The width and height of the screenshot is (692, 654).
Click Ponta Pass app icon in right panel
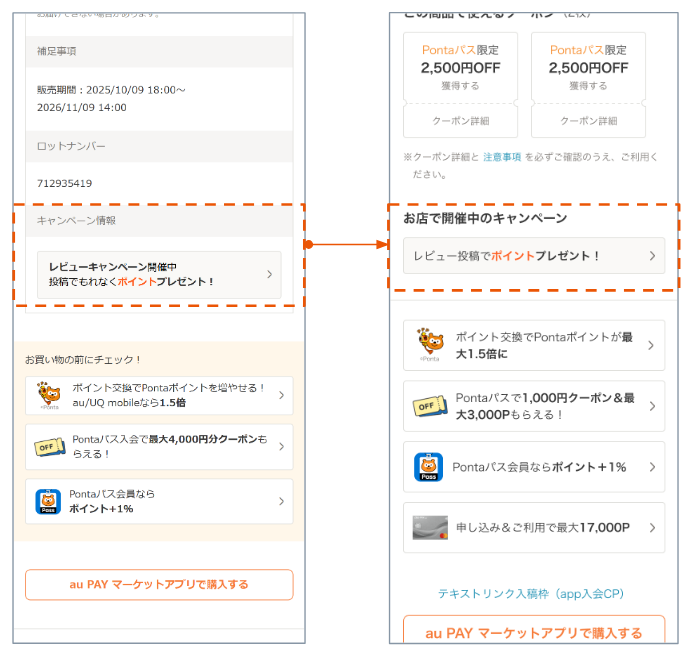[x=429, y=467]
